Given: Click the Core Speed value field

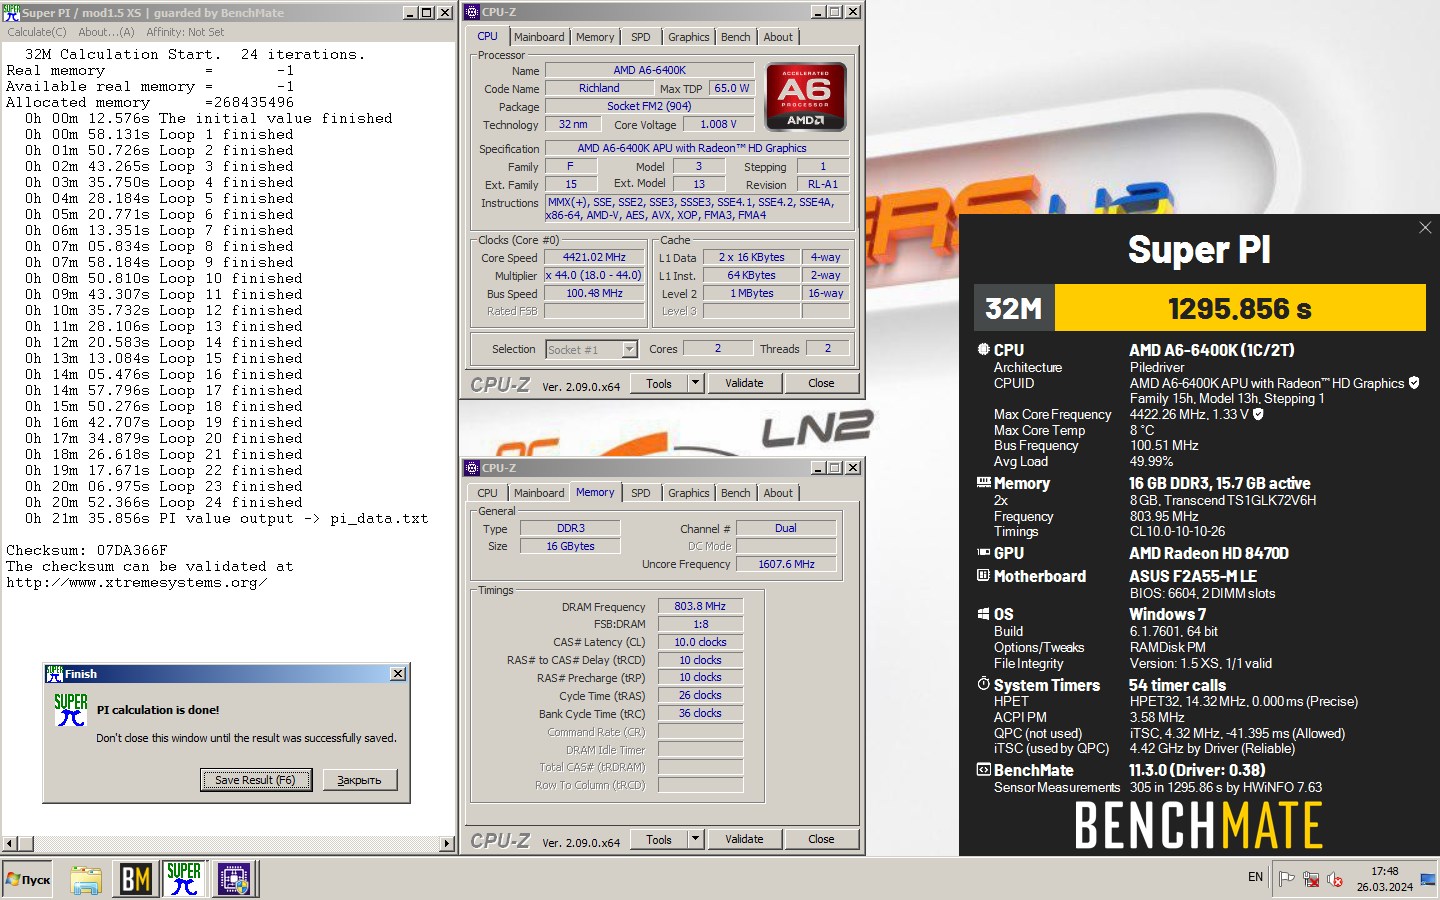Looking at the screenshot, I should click(594, 257).
